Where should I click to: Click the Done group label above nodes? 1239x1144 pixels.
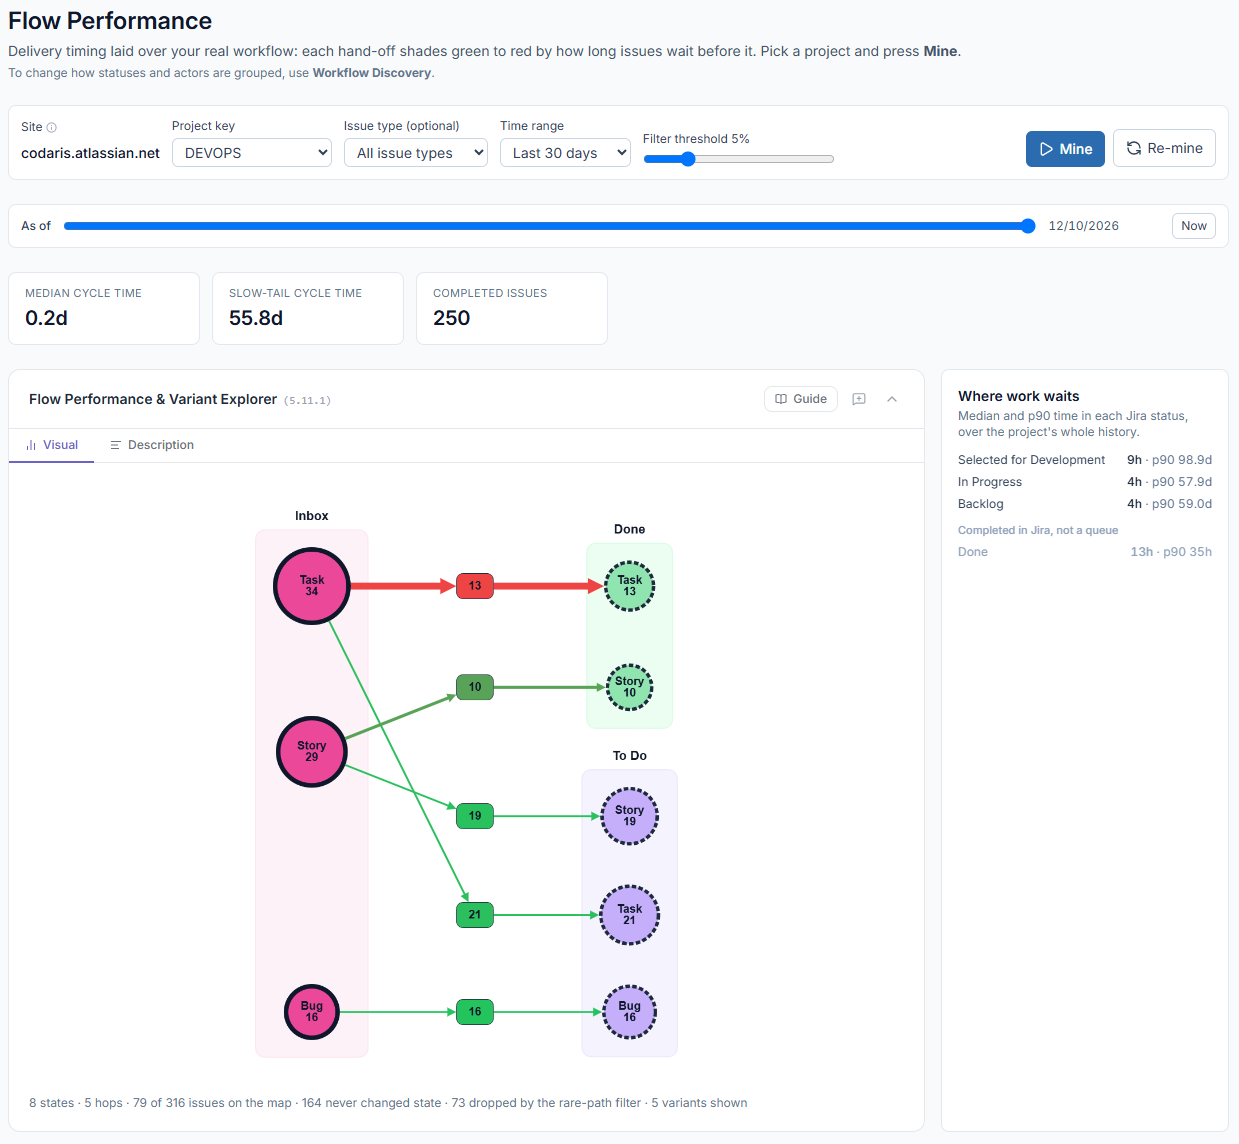[630, 529]
